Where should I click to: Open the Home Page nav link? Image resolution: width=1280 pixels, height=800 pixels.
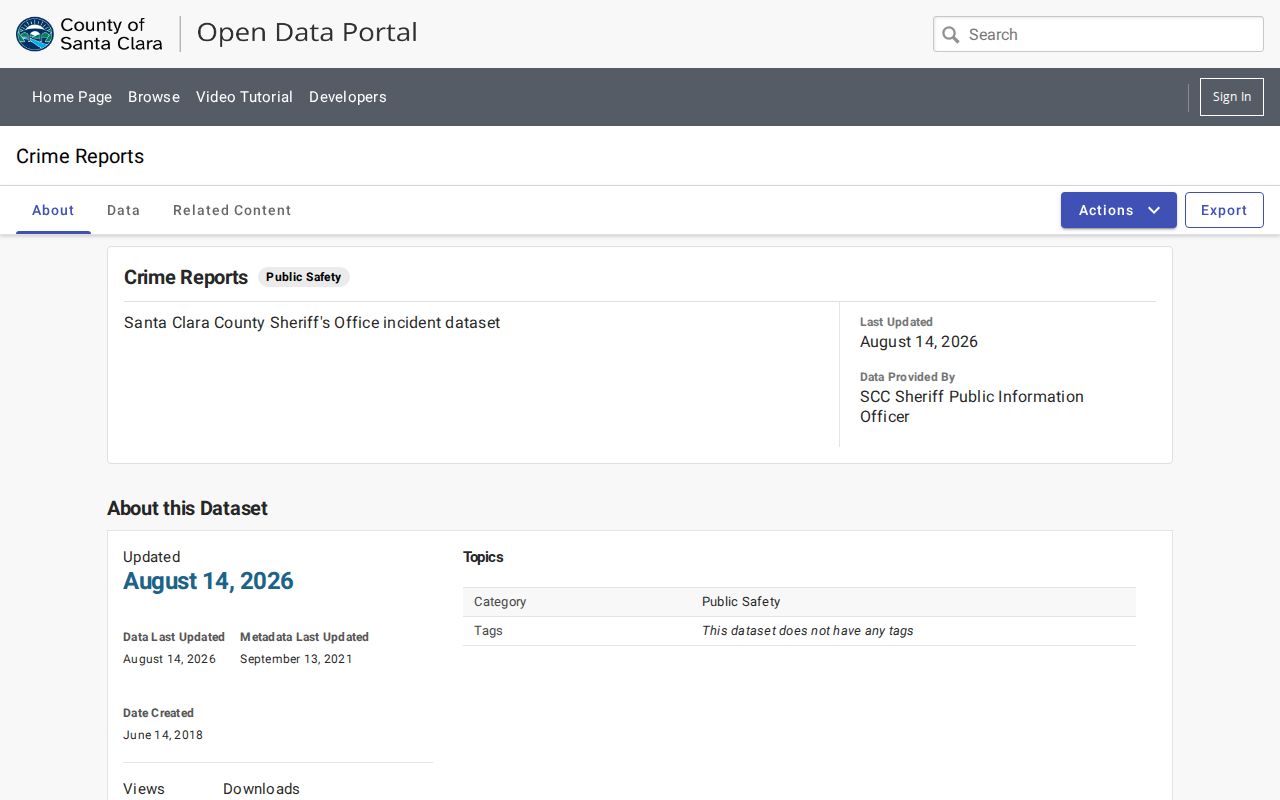(x=72, y=97)
